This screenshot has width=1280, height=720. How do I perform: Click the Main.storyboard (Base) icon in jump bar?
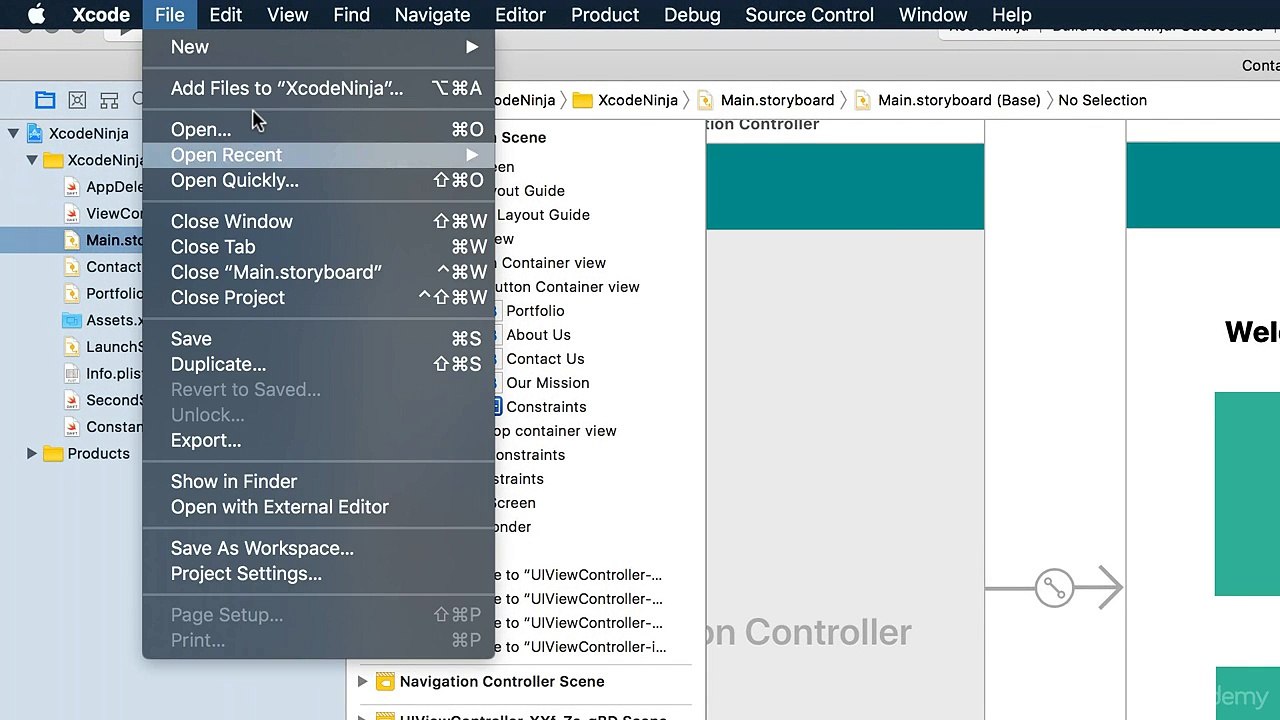pyautogui.click(x=862, y=100)
